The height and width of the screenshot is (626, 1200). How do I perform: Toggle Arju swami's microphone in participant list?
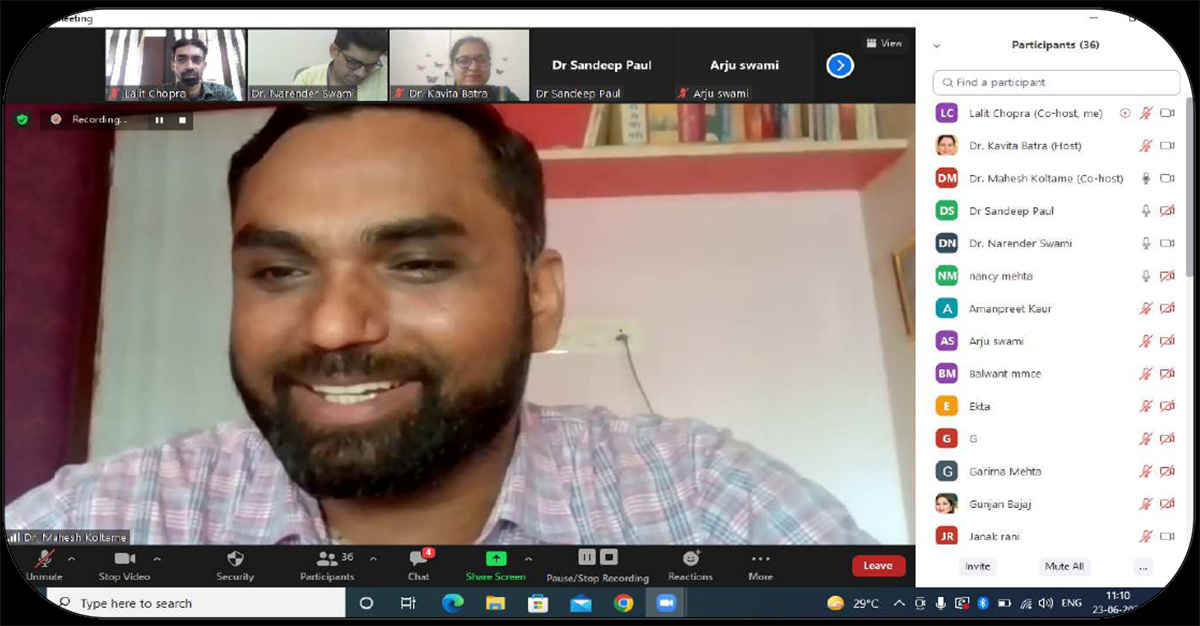point(1146,341)
